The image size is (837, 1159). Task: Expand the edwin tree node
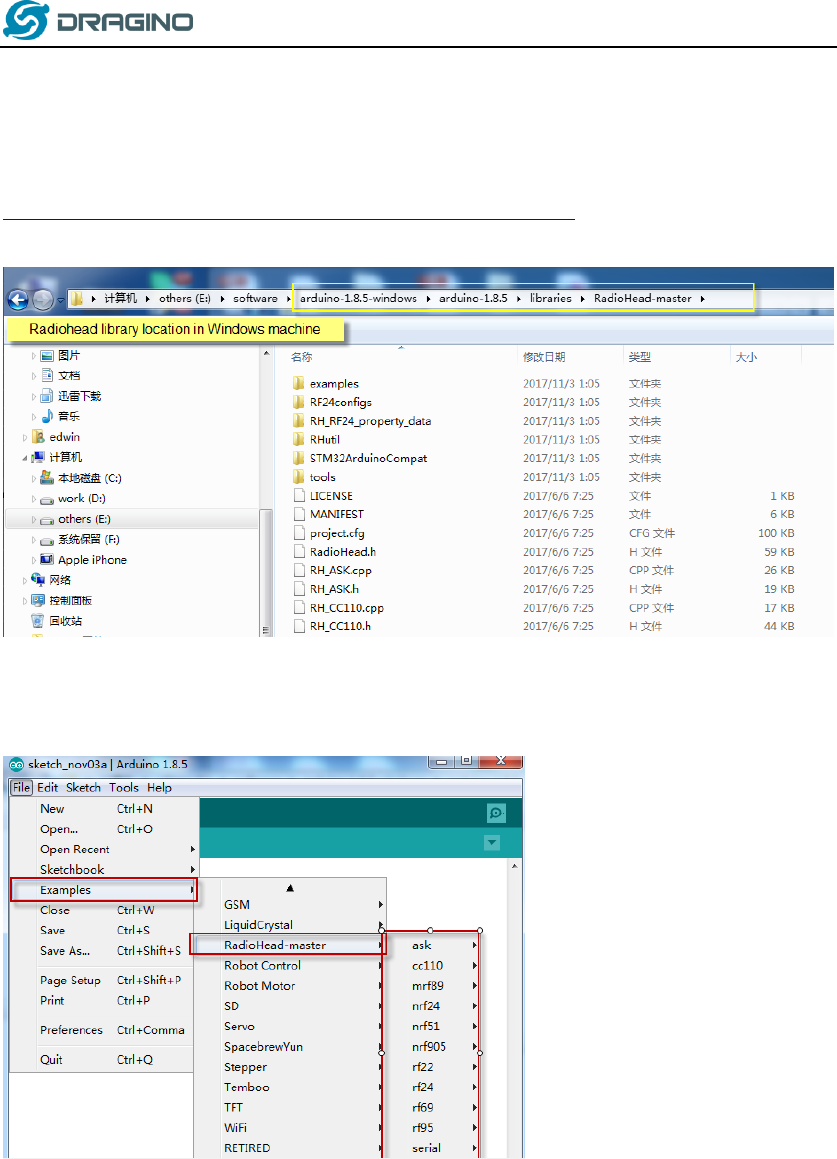pos(24,438)
